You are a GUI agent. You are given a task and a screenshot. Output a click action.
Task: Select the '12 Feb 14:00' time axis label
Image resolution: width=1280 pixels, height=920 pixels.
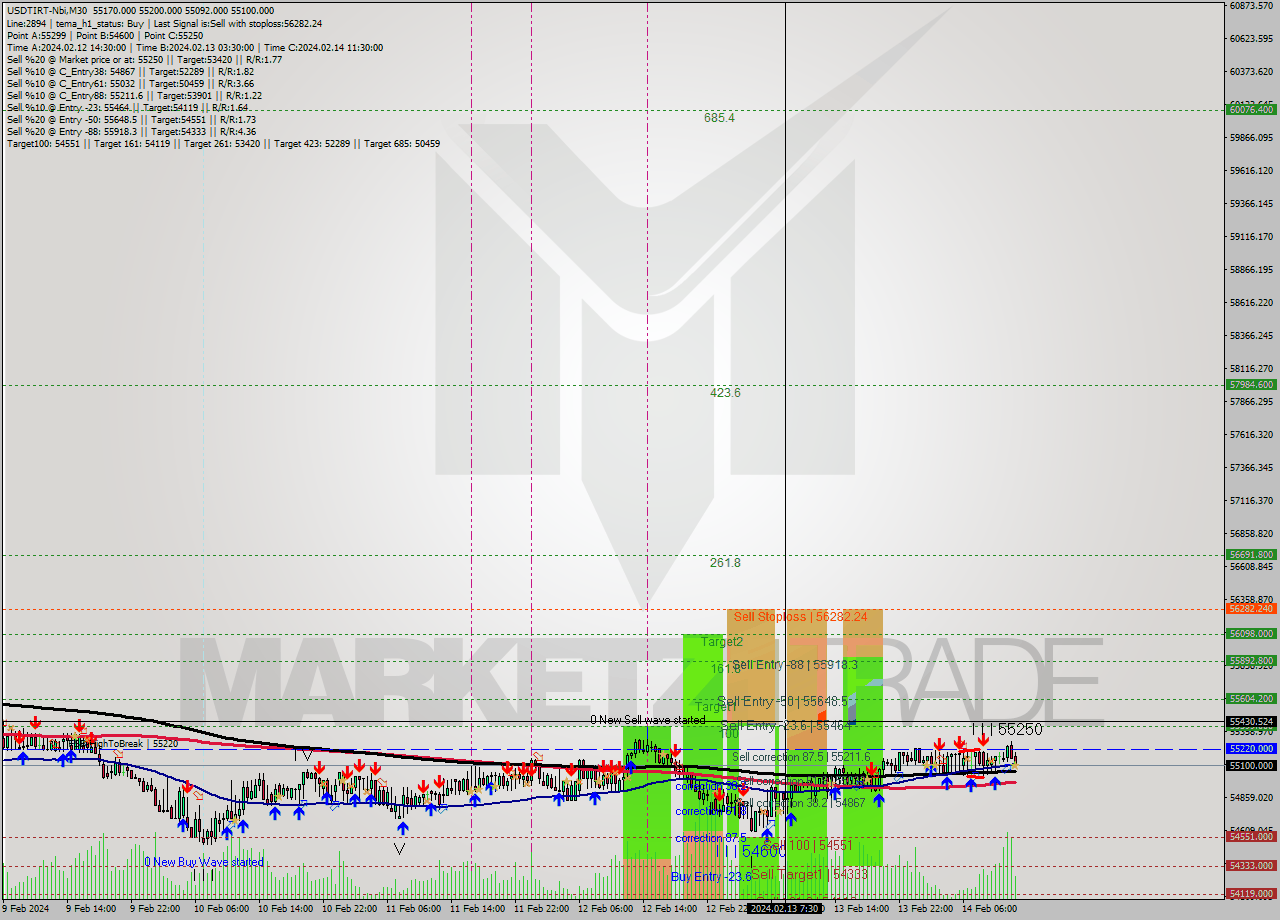(x=669, y=909)
